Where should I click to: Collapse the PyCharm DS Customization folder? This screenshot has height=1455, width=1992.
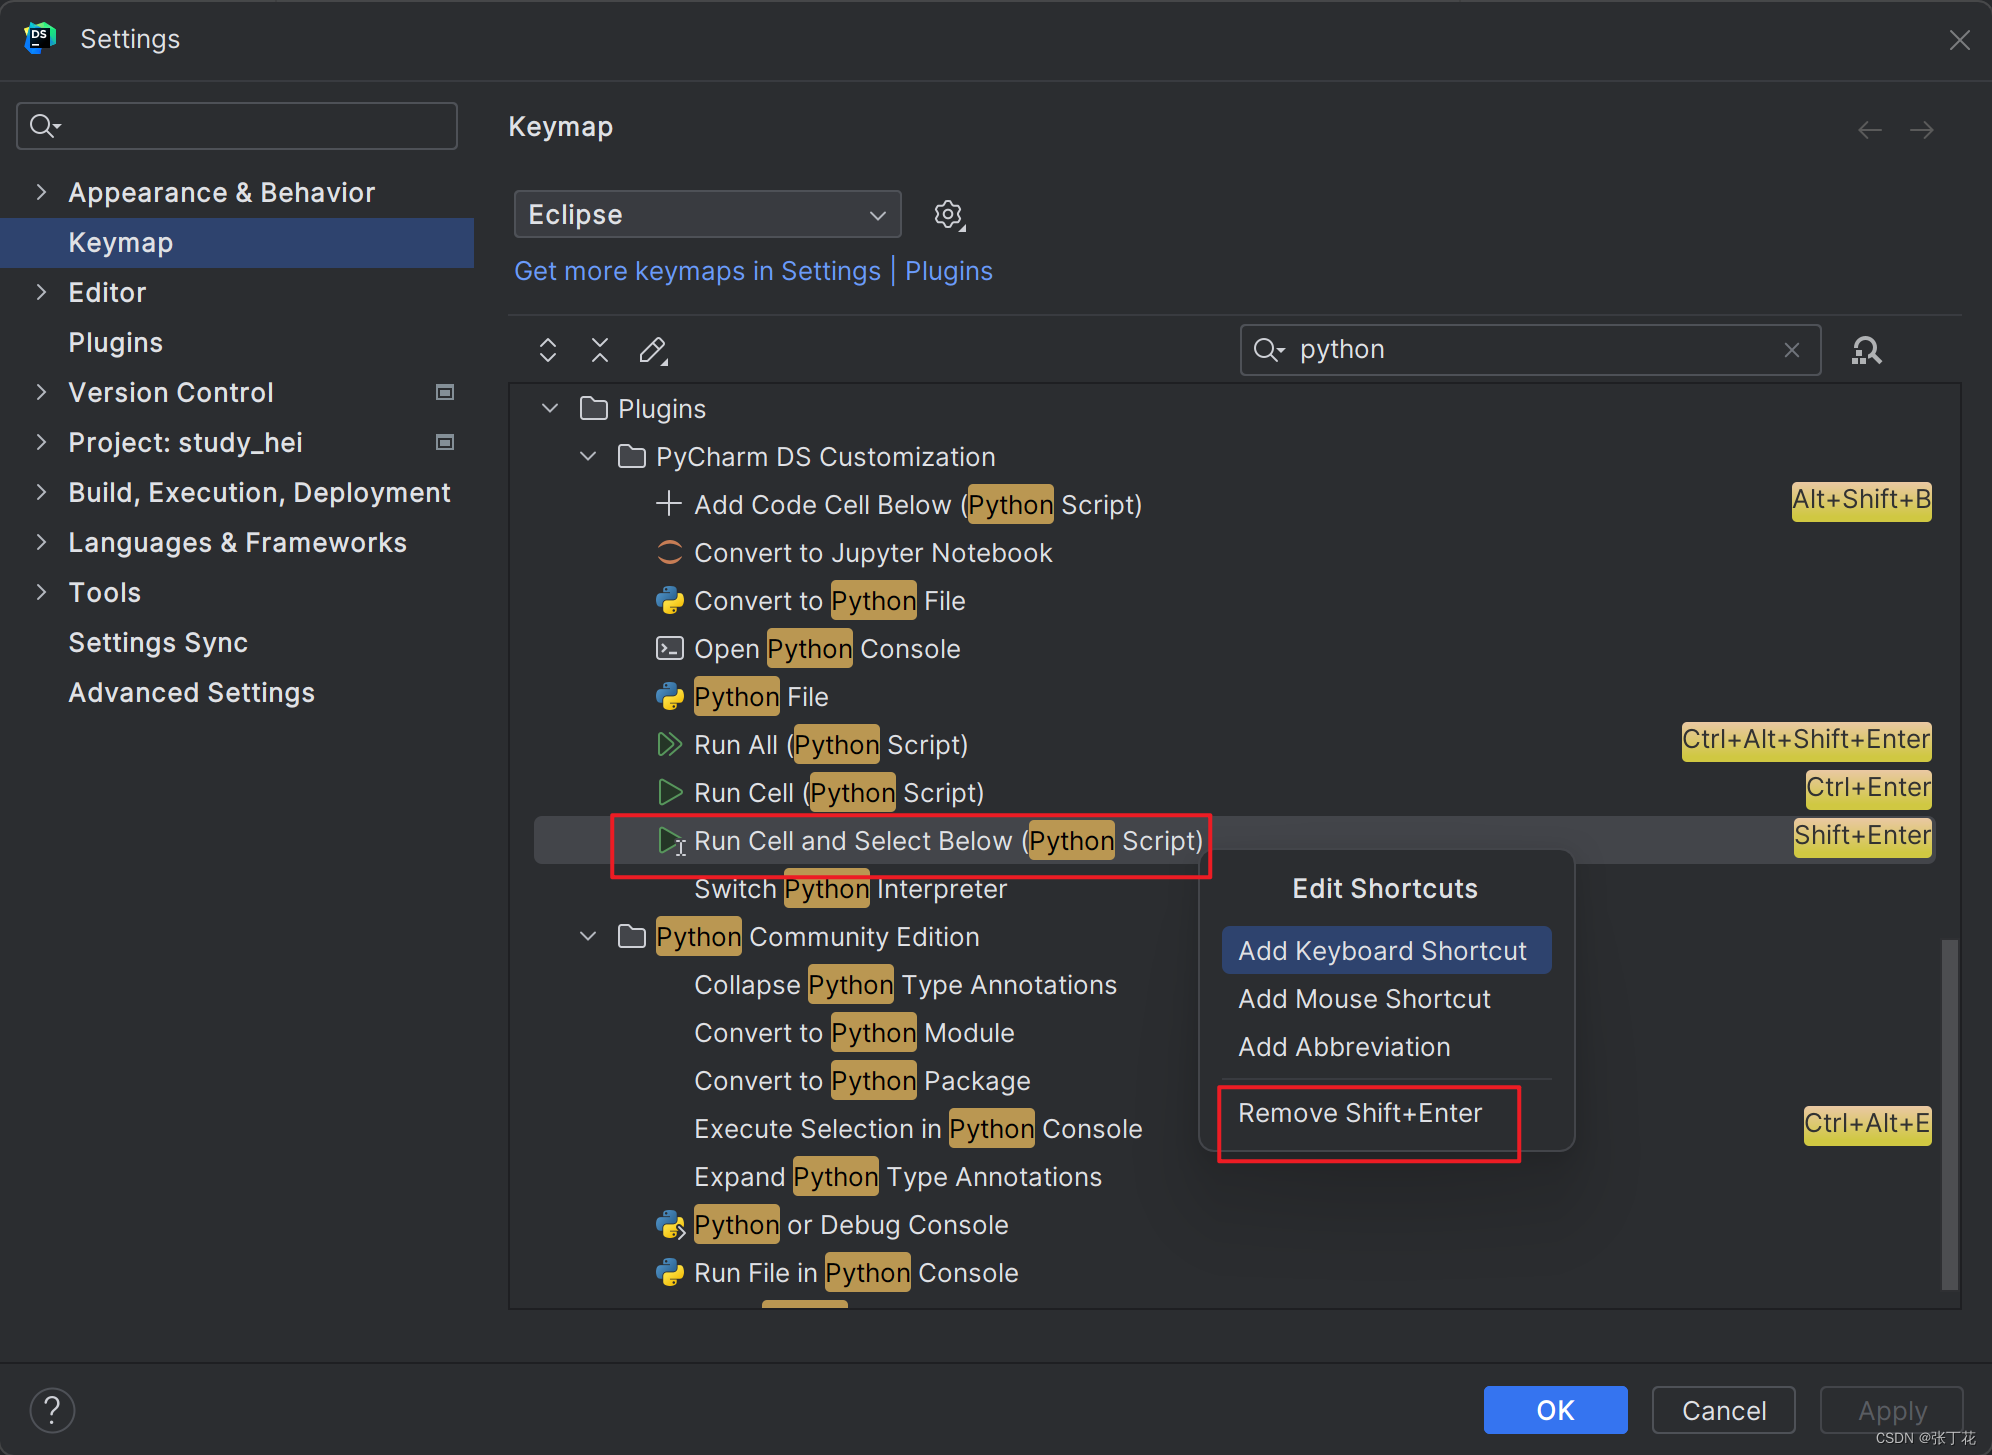point(588,457)
